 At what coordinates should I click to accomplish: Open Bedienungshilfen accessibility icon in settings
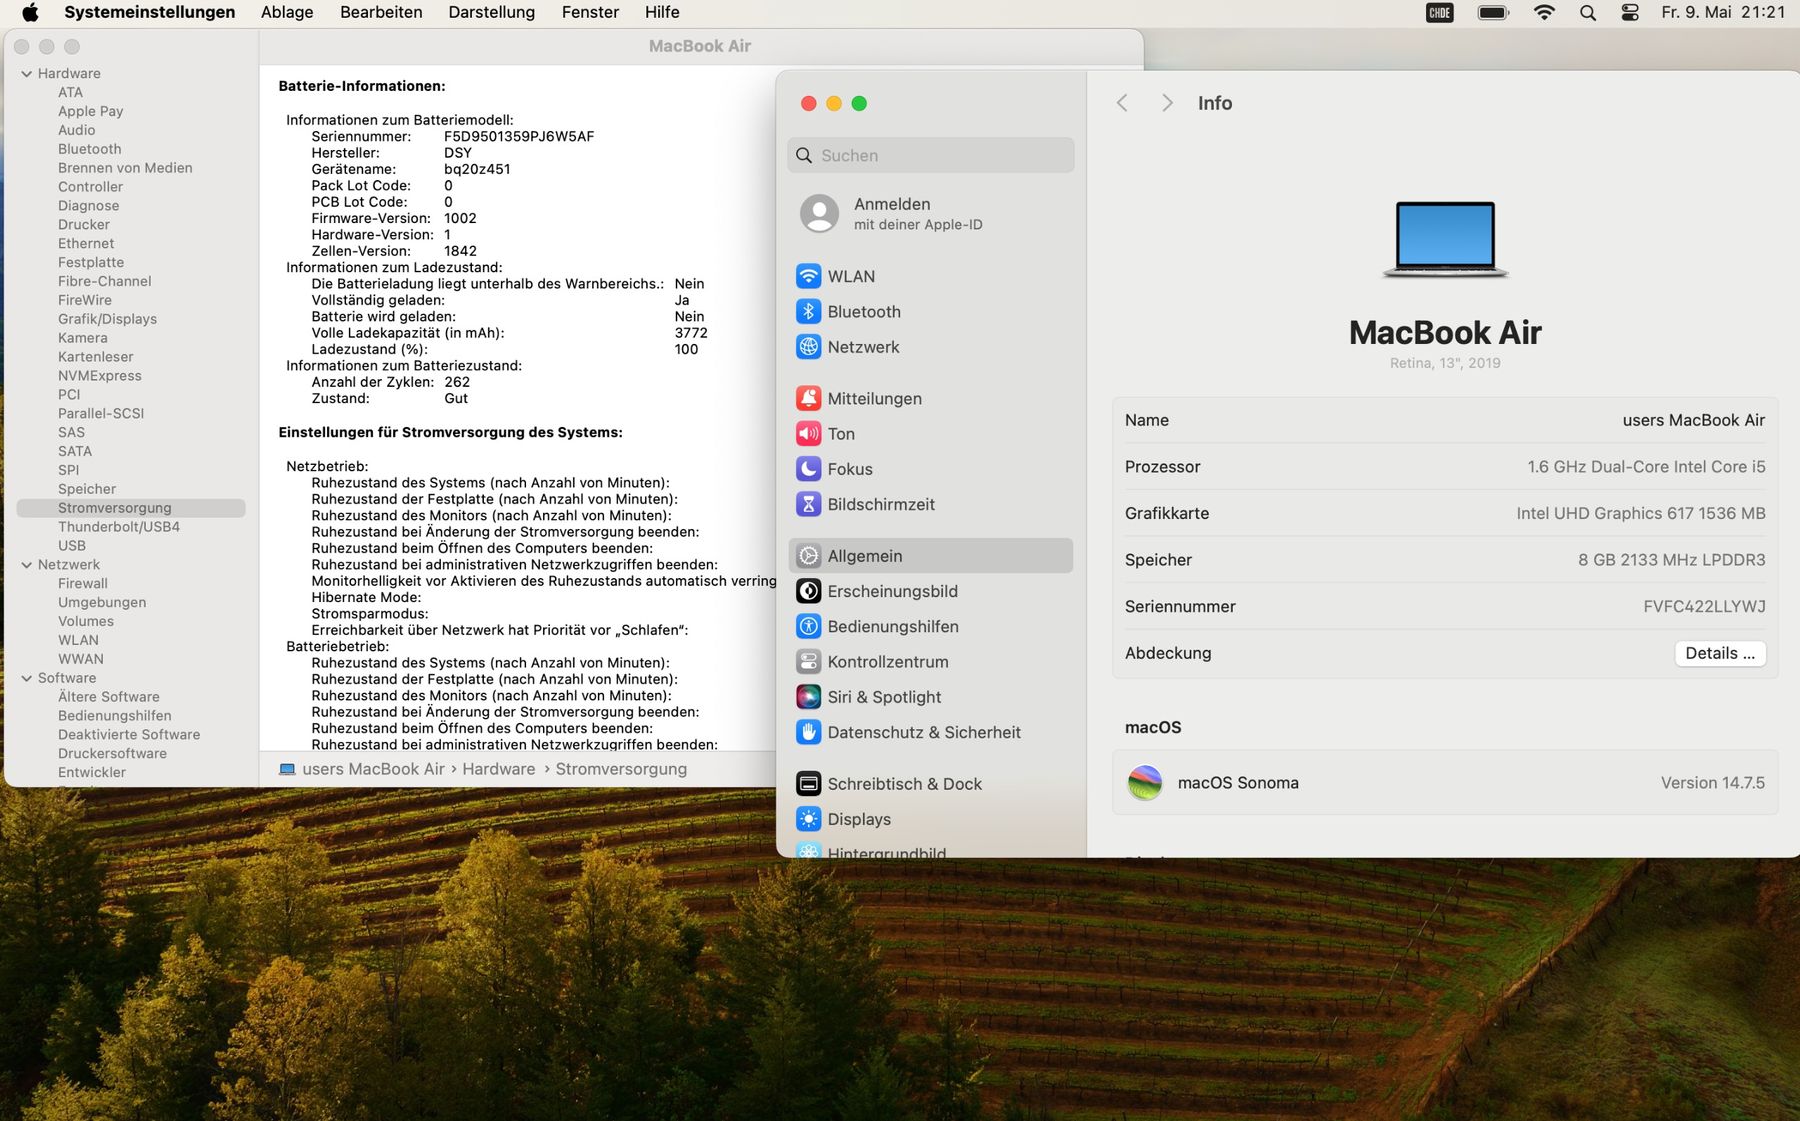click(808, 626)
